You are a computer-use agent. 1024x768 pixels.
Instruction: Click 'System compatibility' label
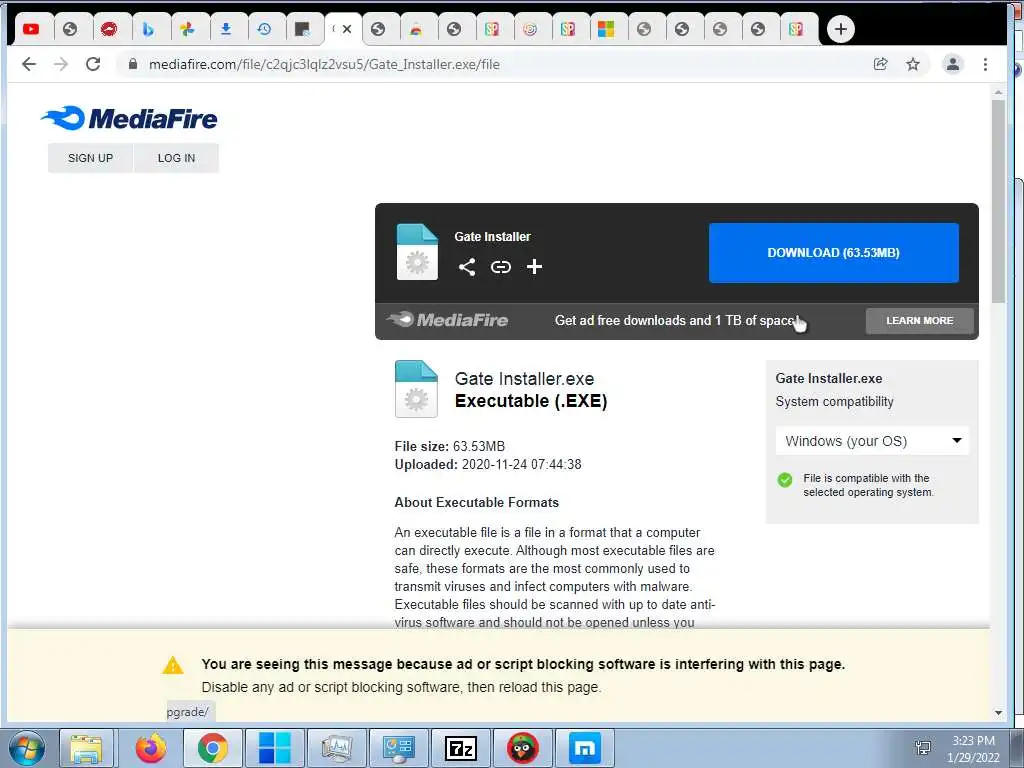(835, 402)
